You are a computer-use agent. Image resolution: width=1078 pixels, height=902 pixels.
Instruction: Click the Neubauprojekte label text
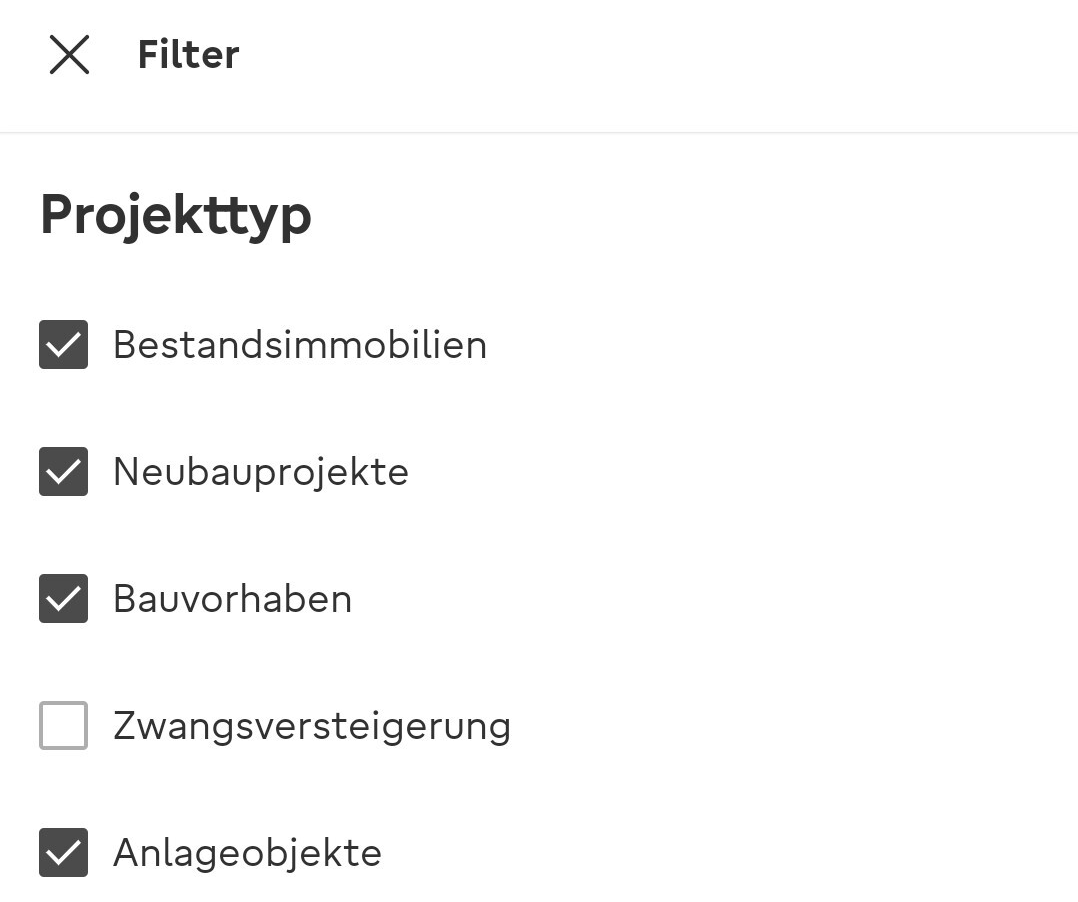260,472
